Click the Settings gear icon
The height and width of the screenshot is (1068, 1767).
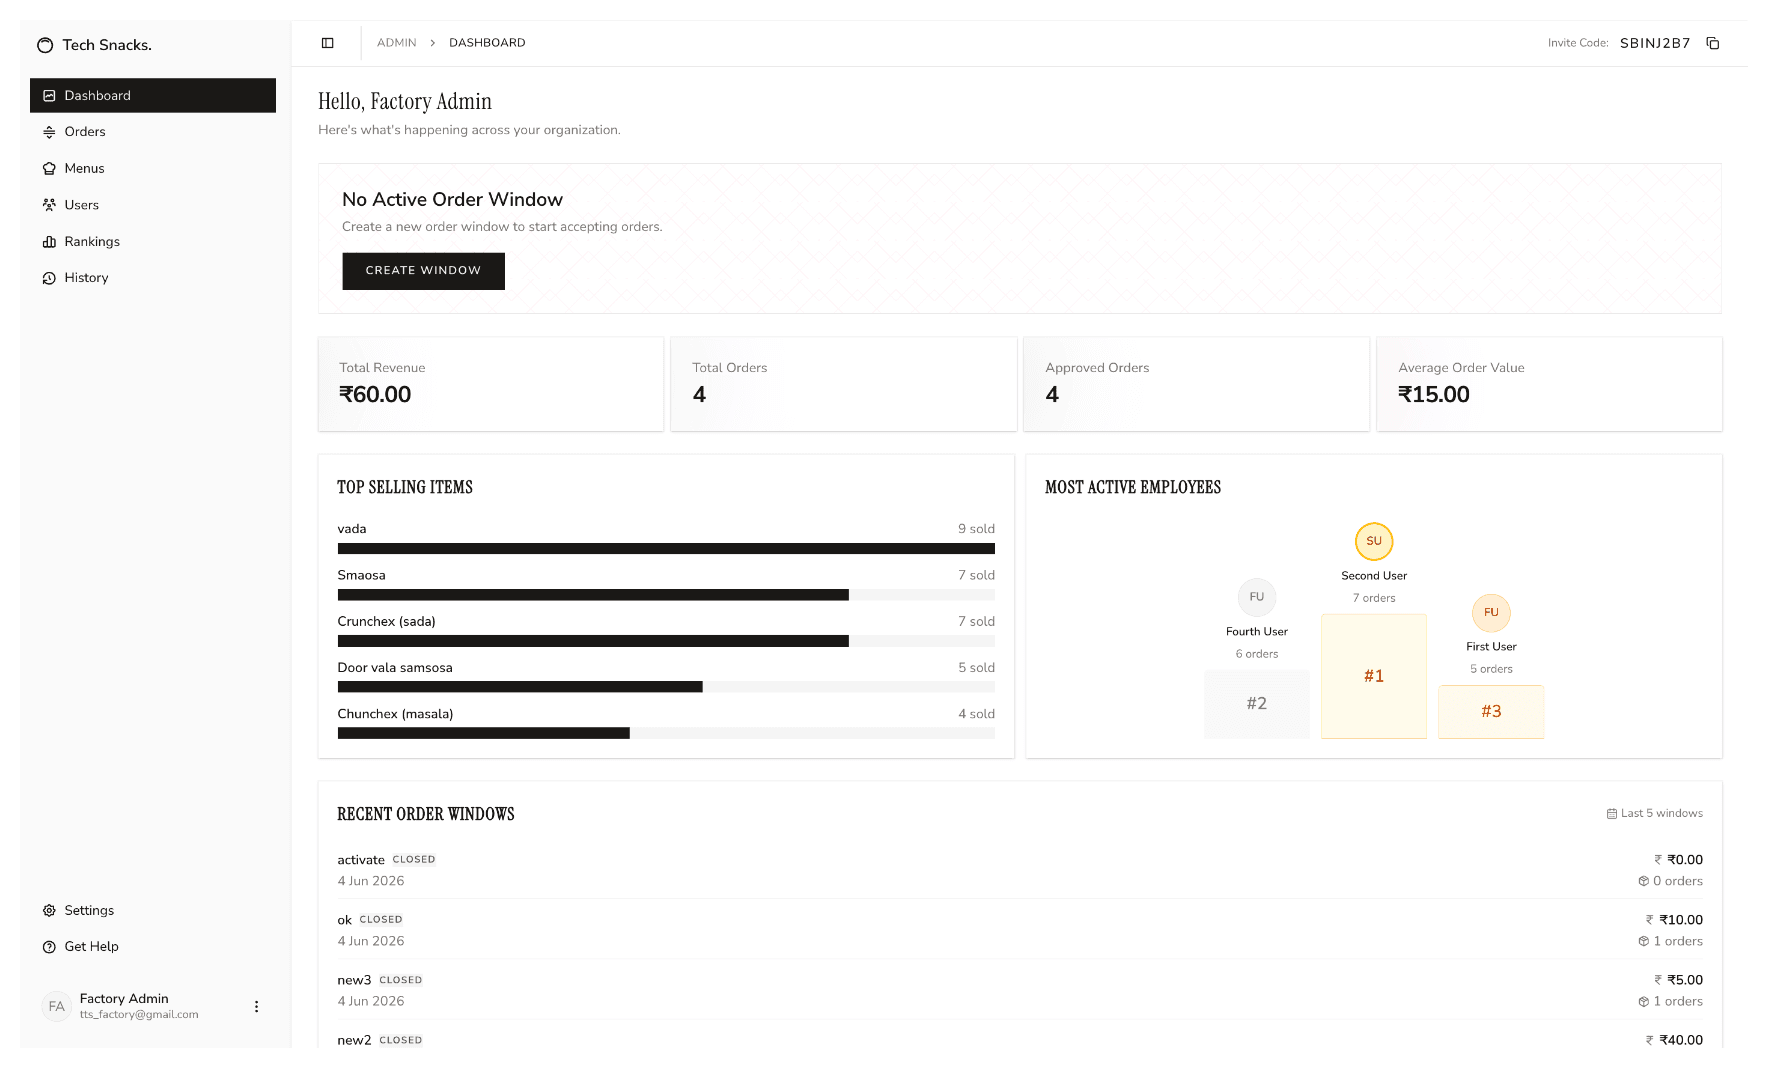49,911
